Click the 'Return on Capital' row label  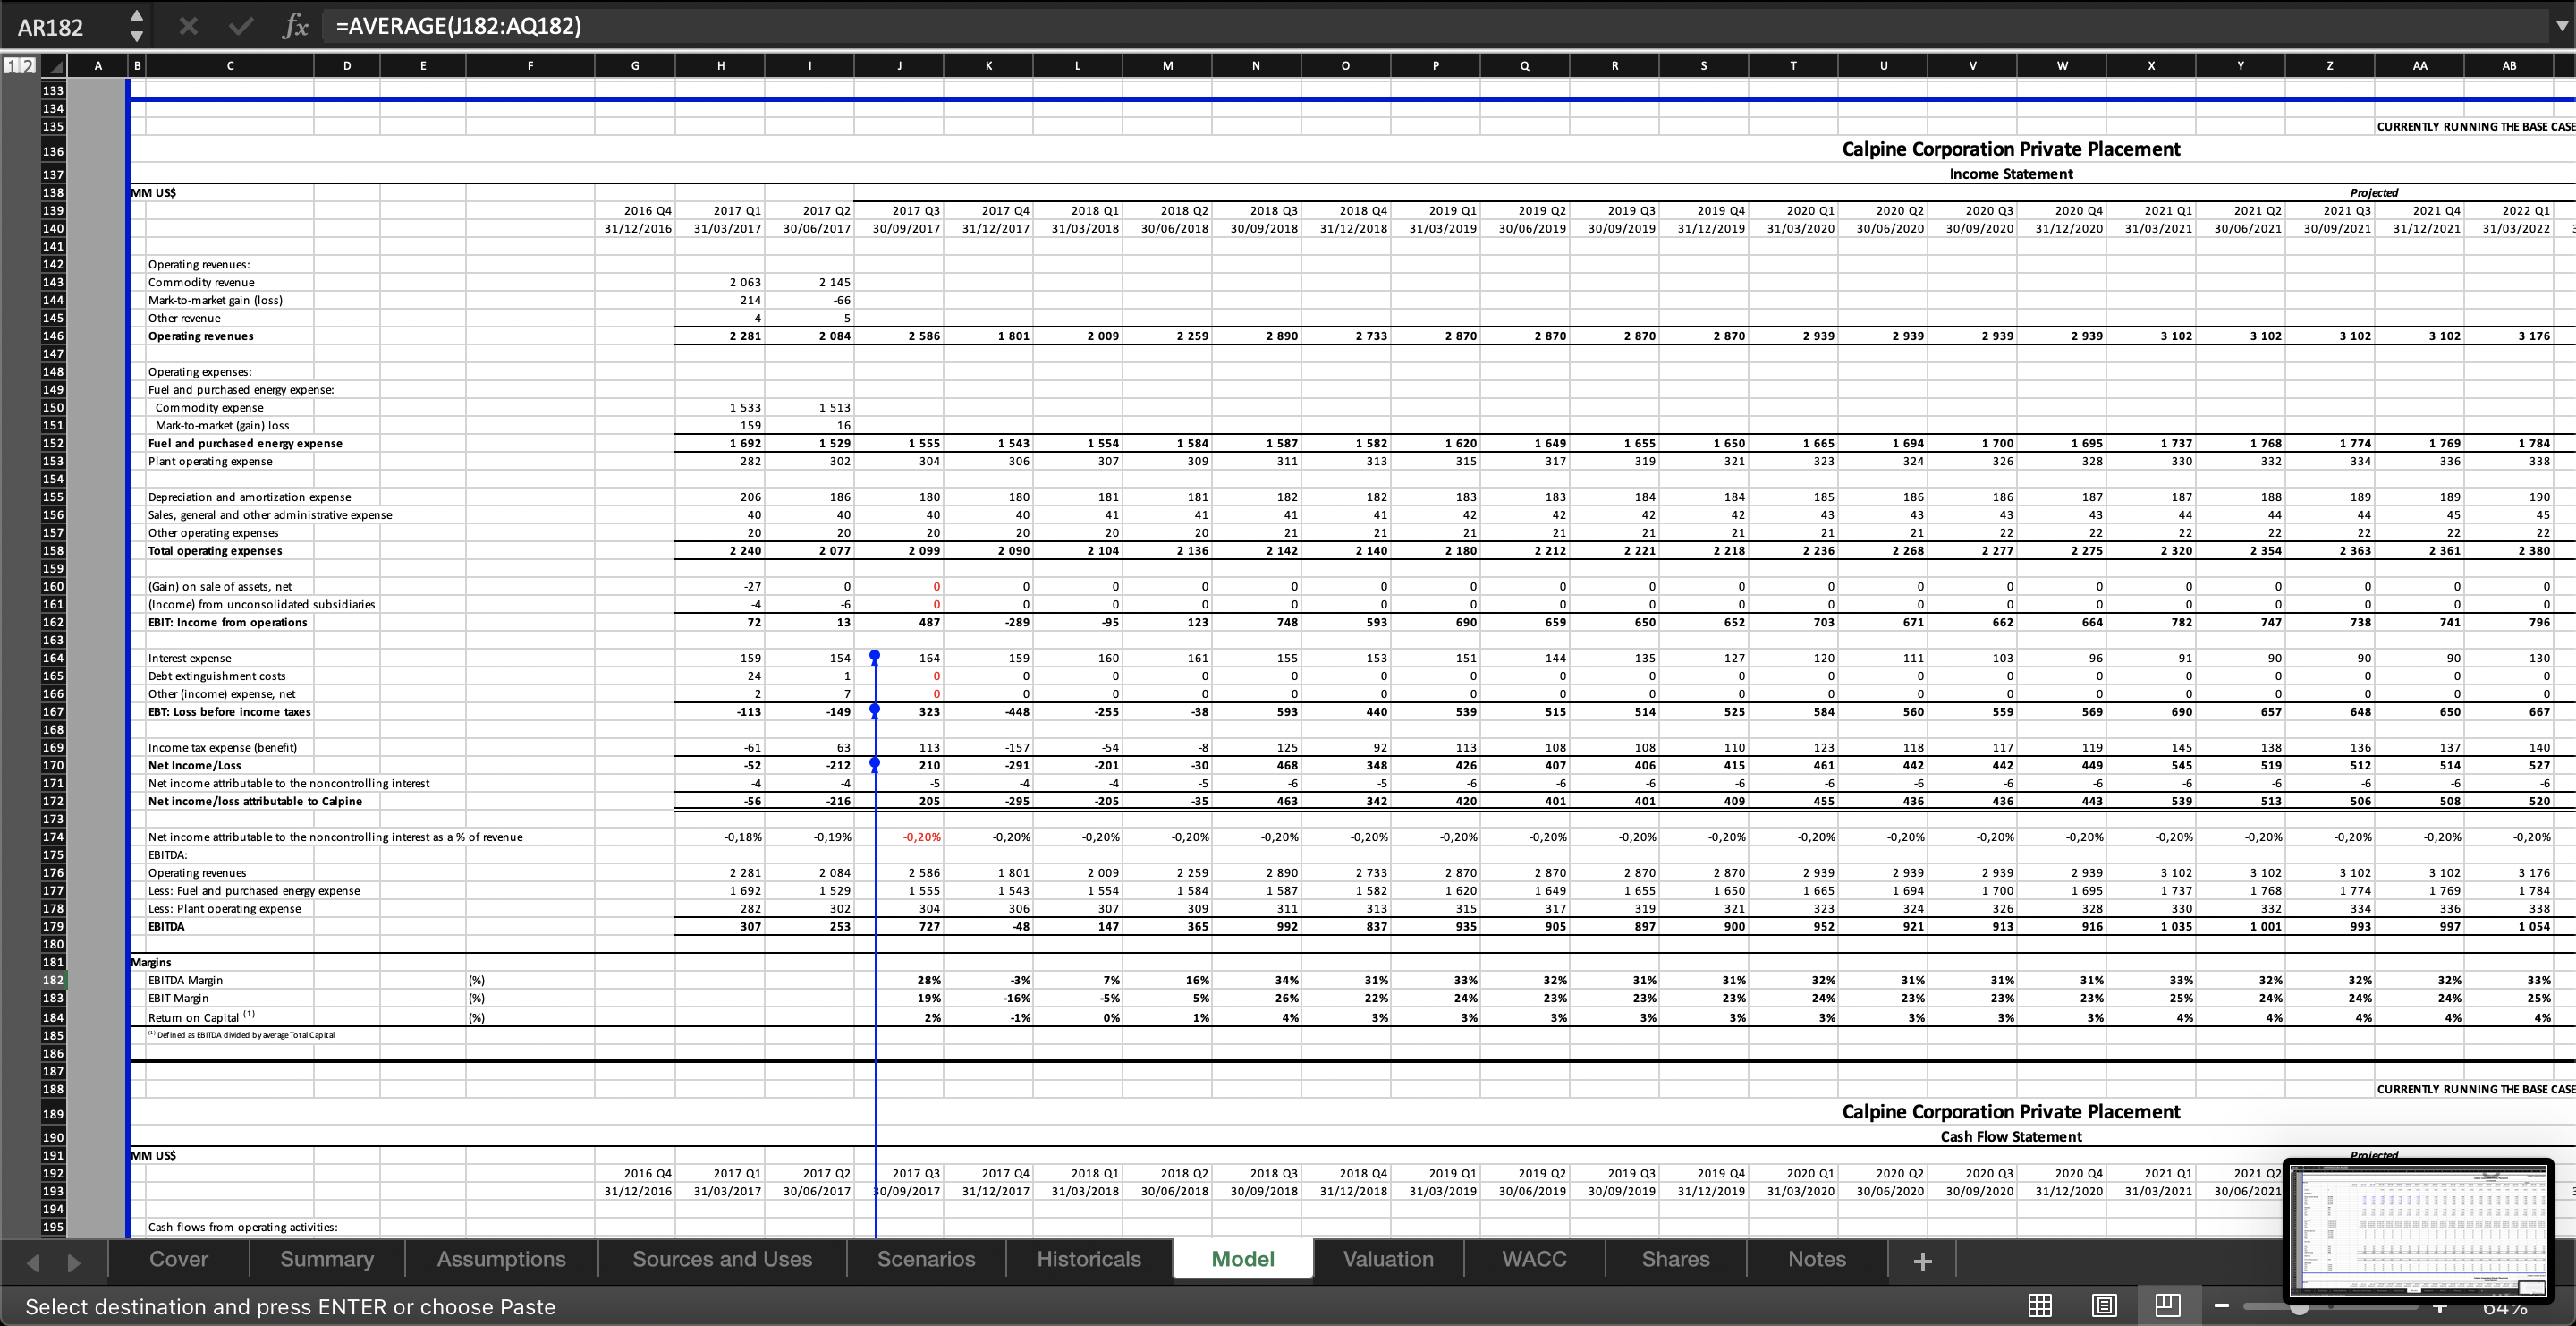click(x=201, y=1017)
